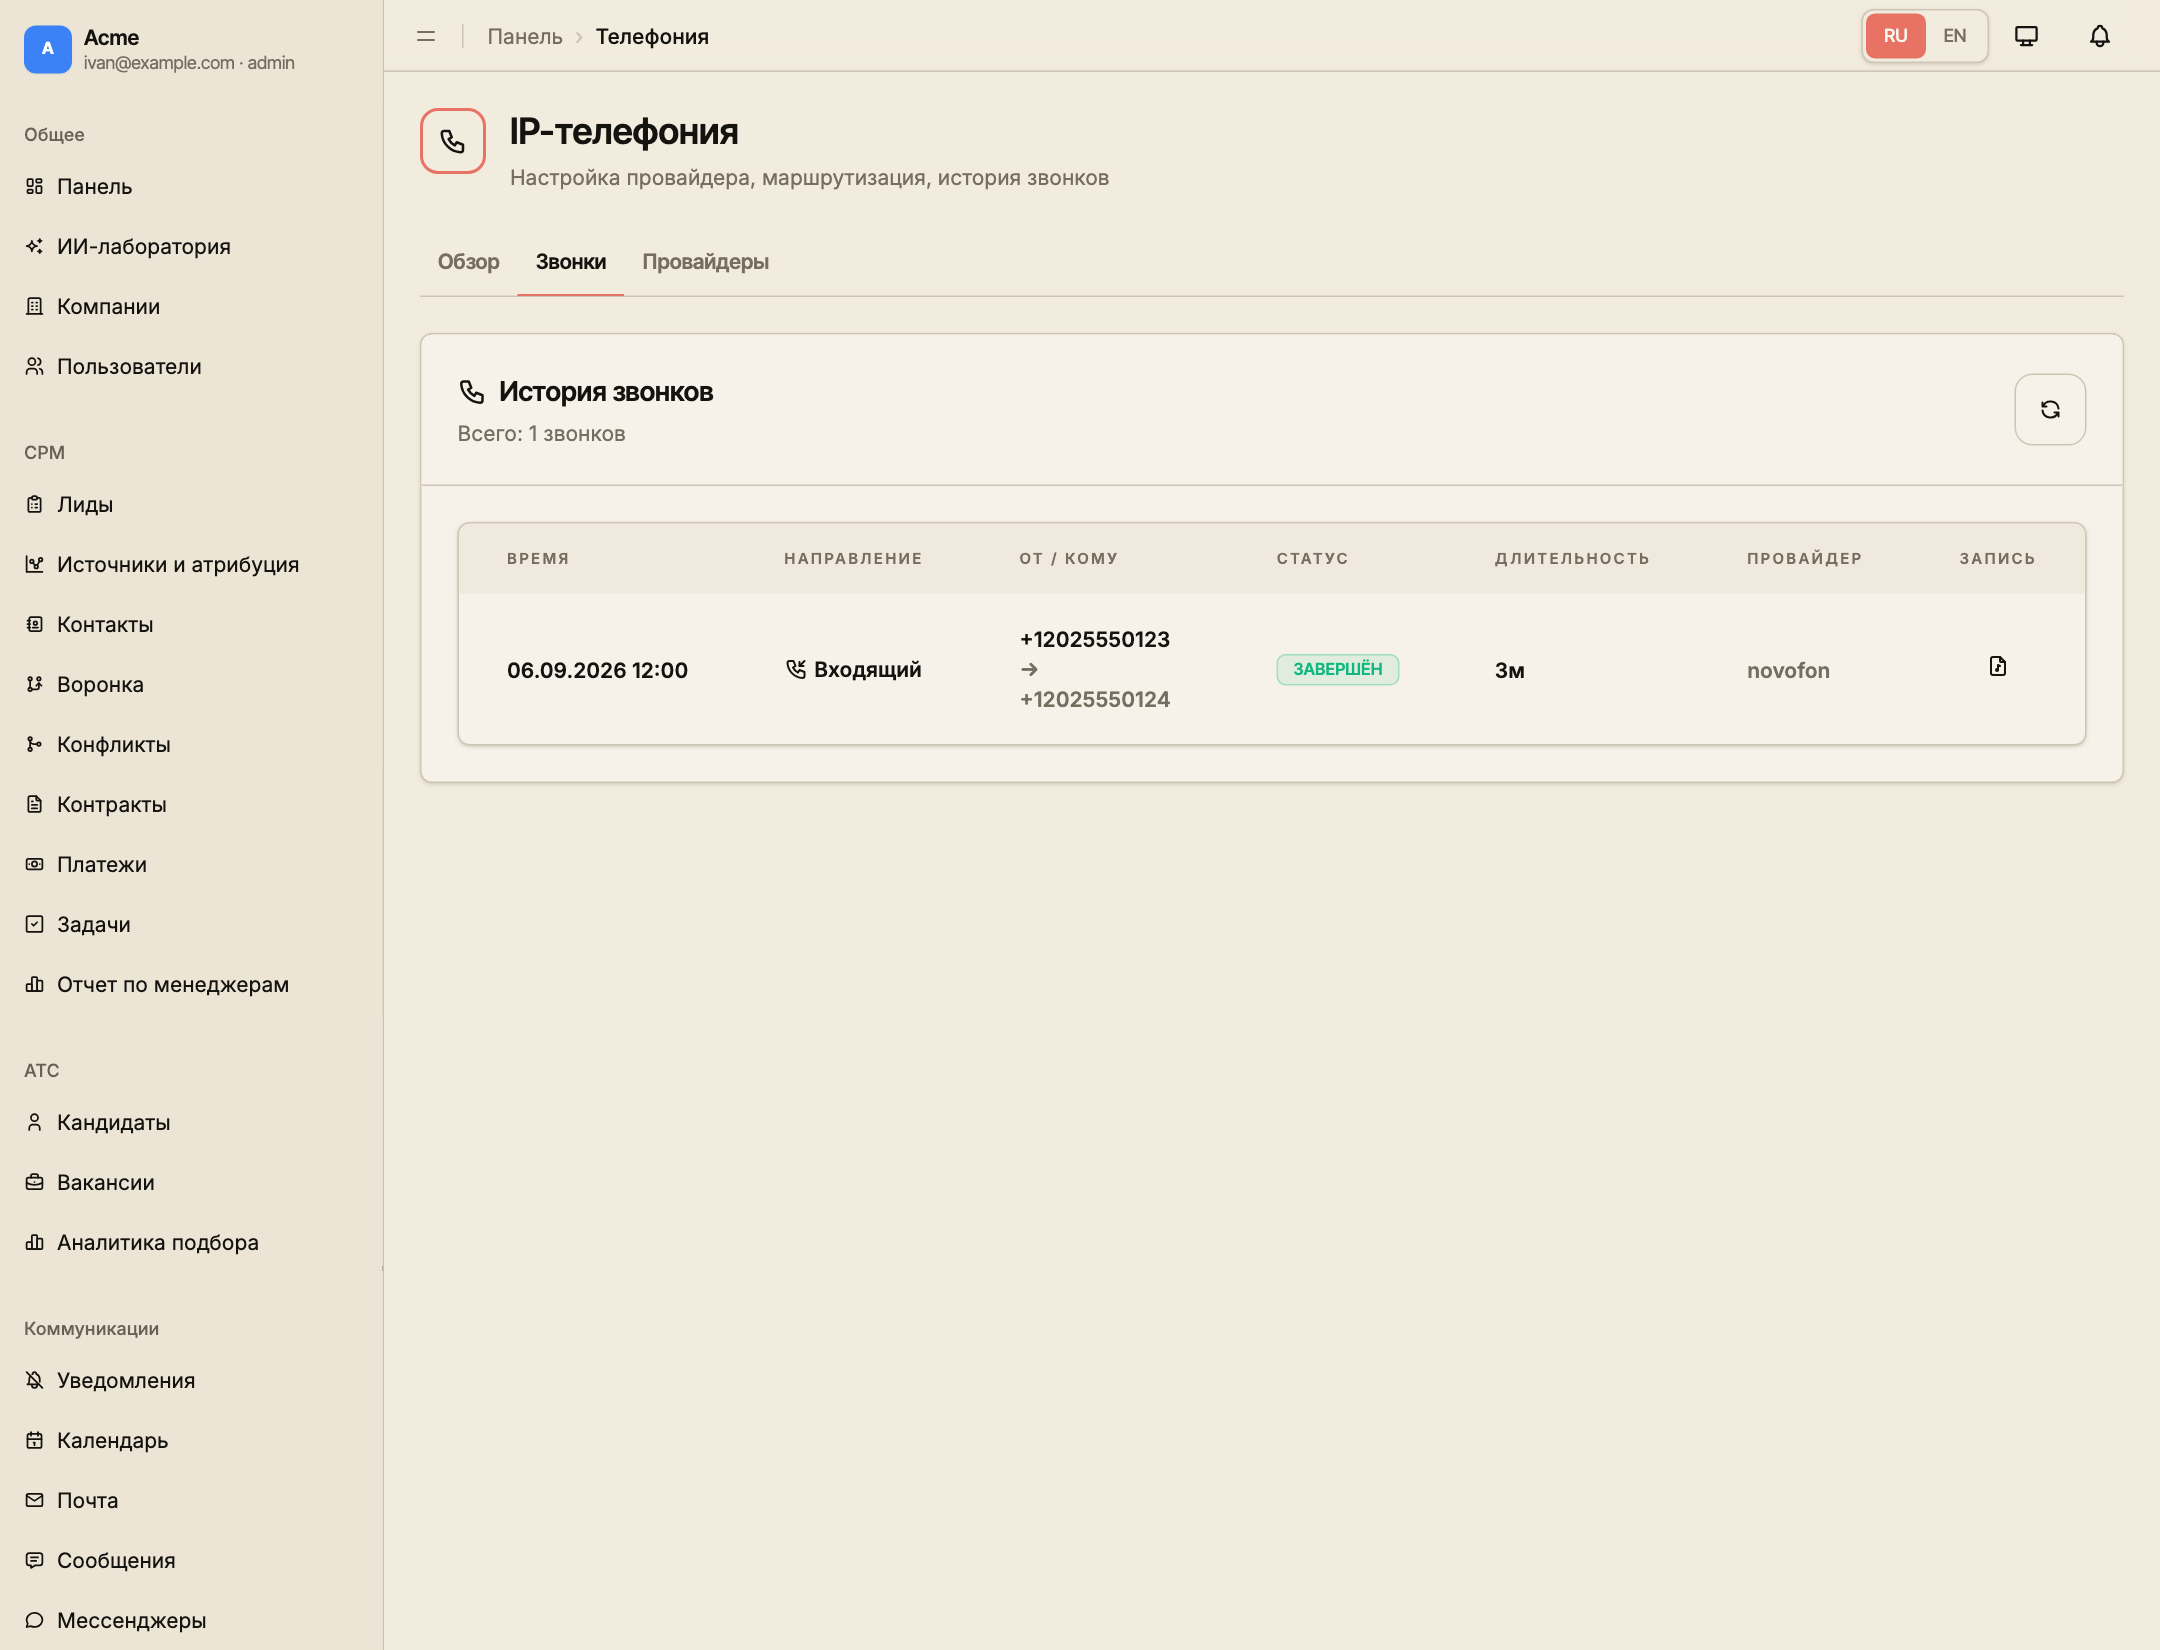Go to Лиды in the sidebar
Viewport: 2160px width, 1650px height.
pyautogui.click(x=191, y=505)
